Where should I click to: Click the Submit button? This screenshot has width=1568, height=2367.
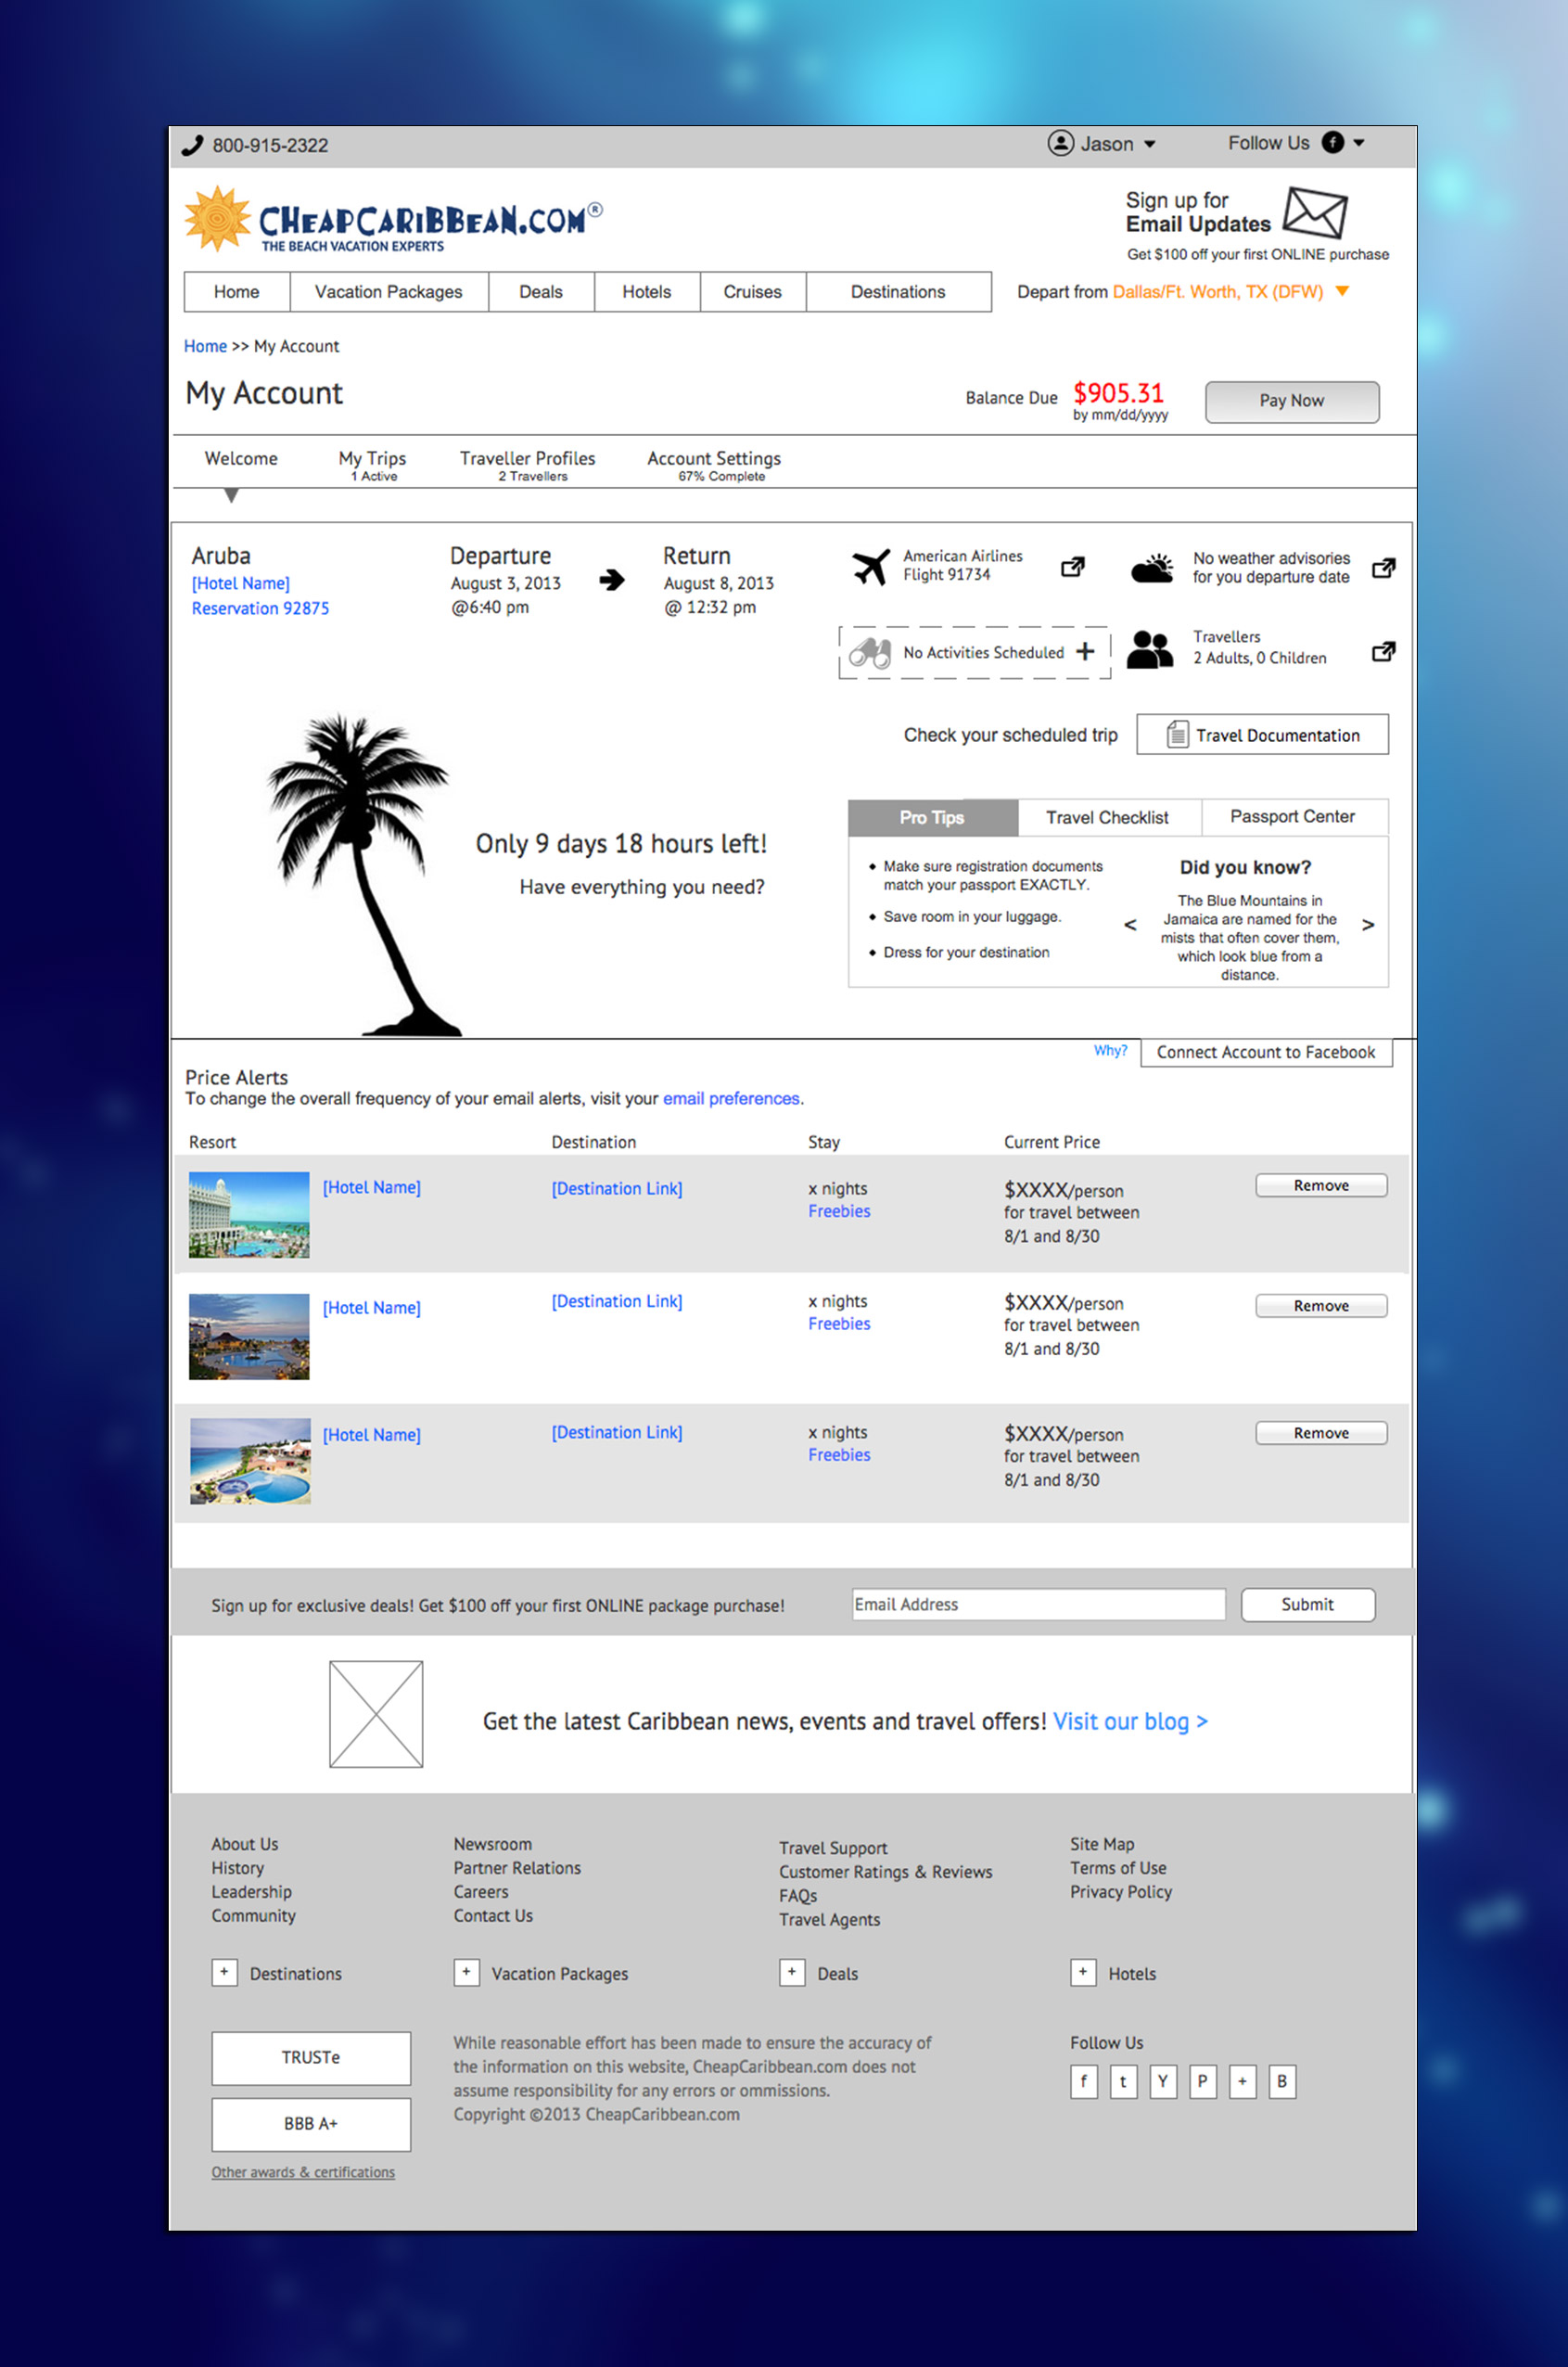coord(1307,1605)
